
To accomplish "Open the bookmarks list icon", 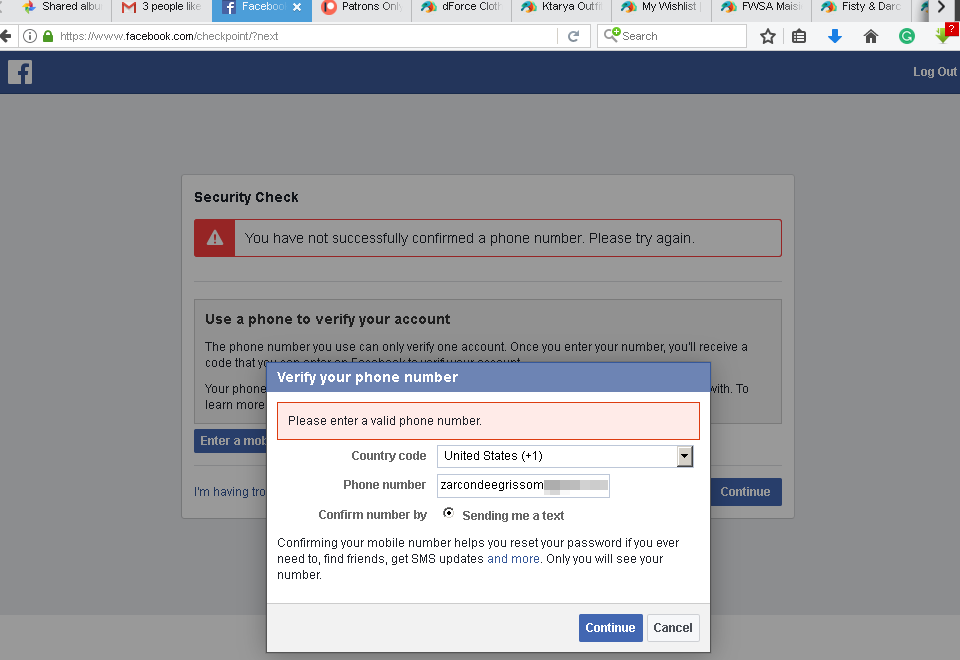I will 799,36.
